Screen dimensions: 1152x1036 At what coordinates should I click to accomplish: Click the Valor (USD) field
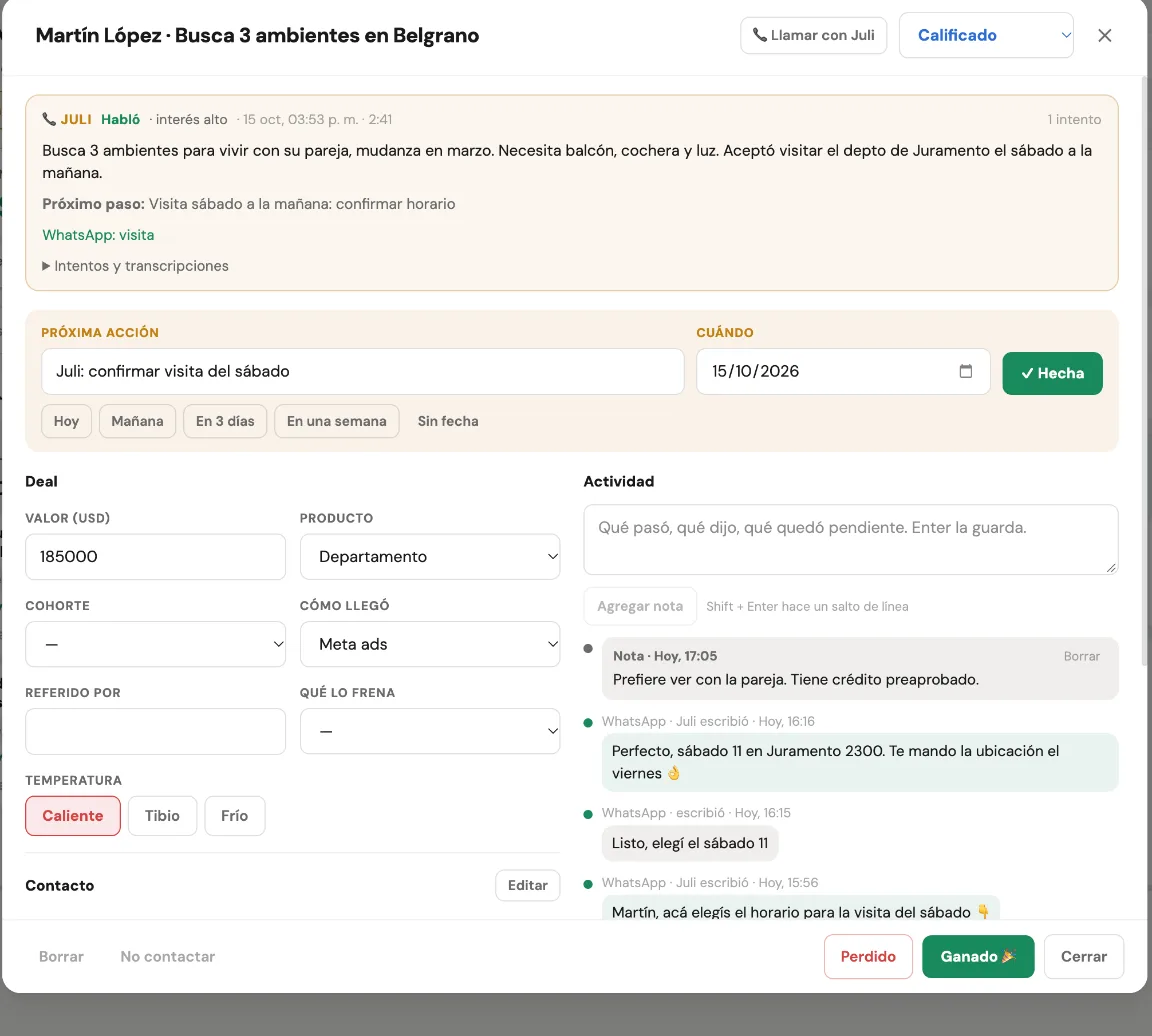click(x=155, y=556)
